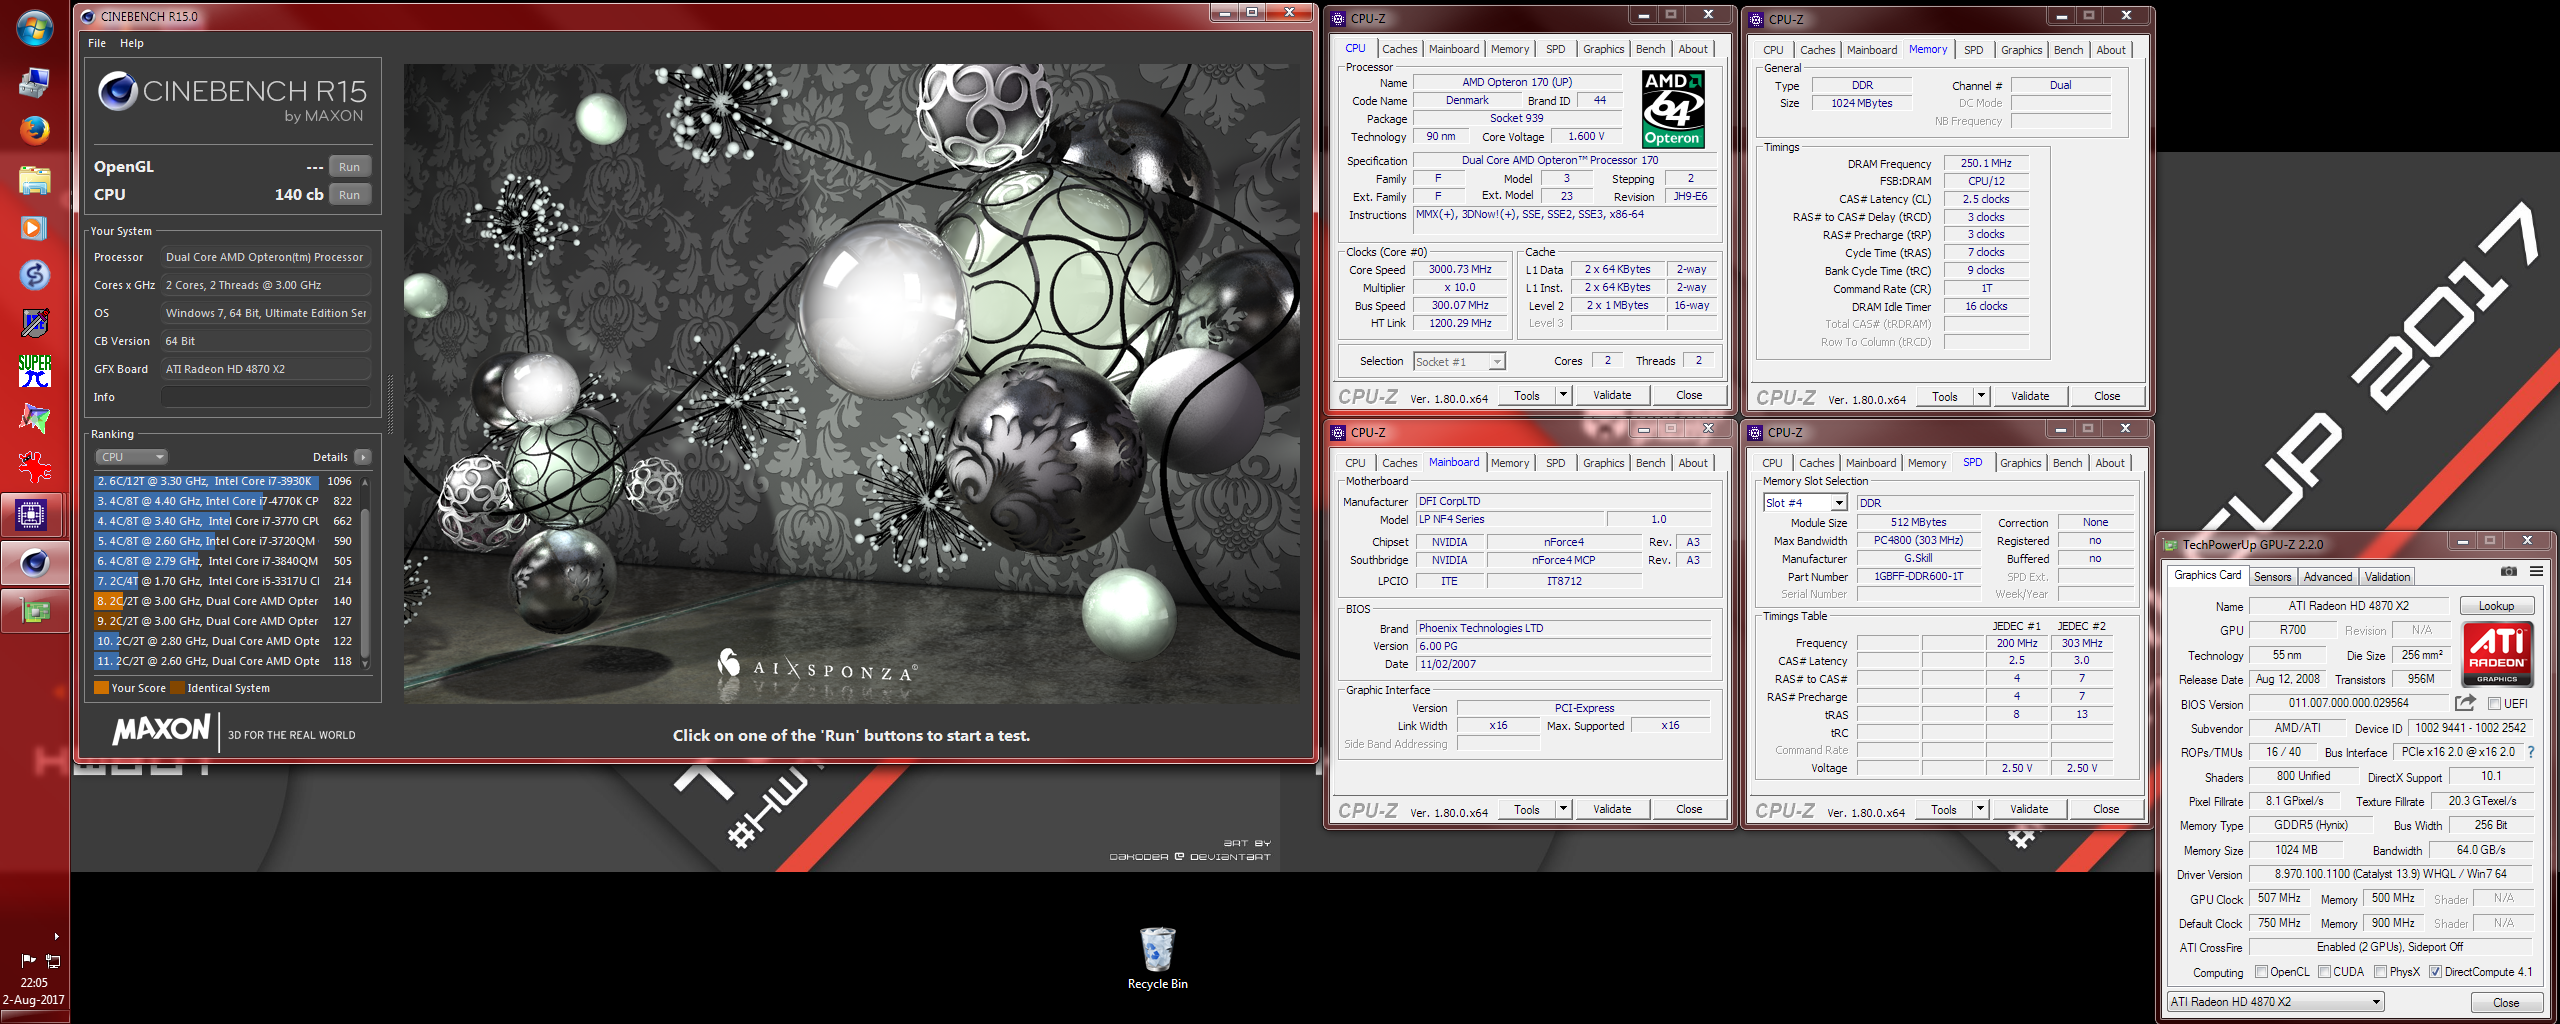Click the toolbox computer icon on taskbar
The image size is (2560, 1024).
pyautogui.click(x=34, y=83)
